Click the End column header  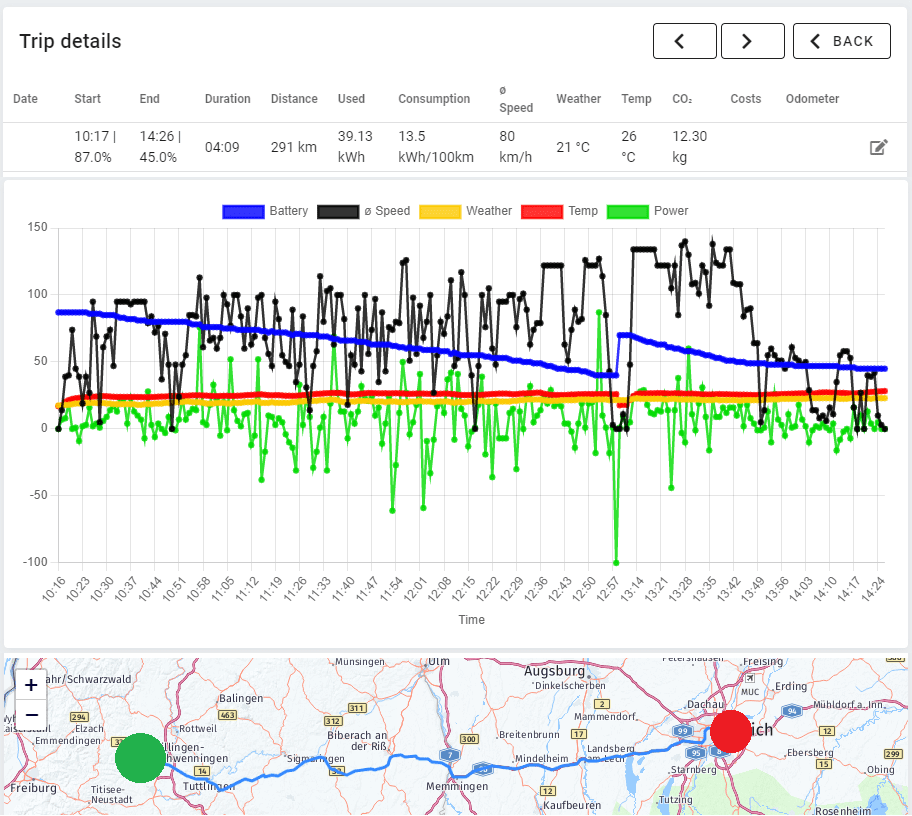click(149, 99)
